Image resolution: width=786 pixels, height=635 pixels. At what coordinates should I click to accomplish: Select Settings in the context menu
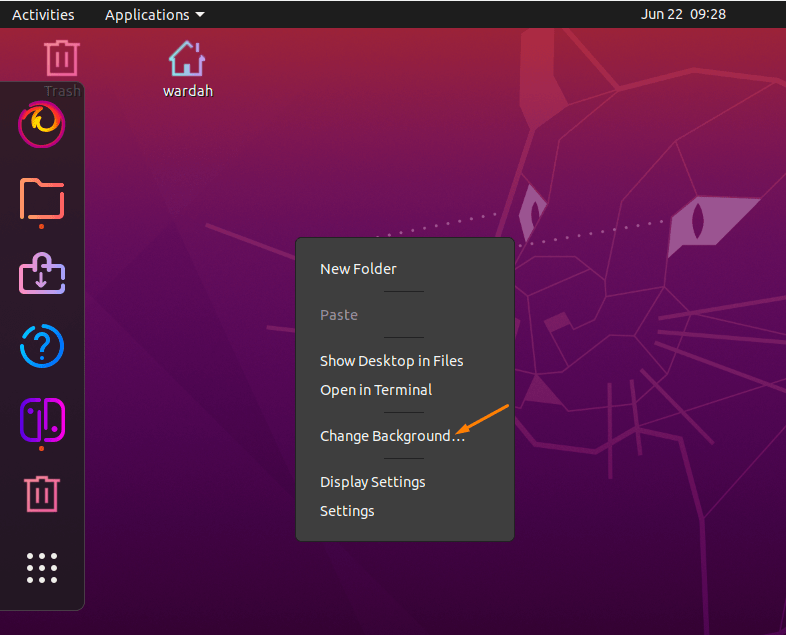pyautogui.click(x=347, y=511)
